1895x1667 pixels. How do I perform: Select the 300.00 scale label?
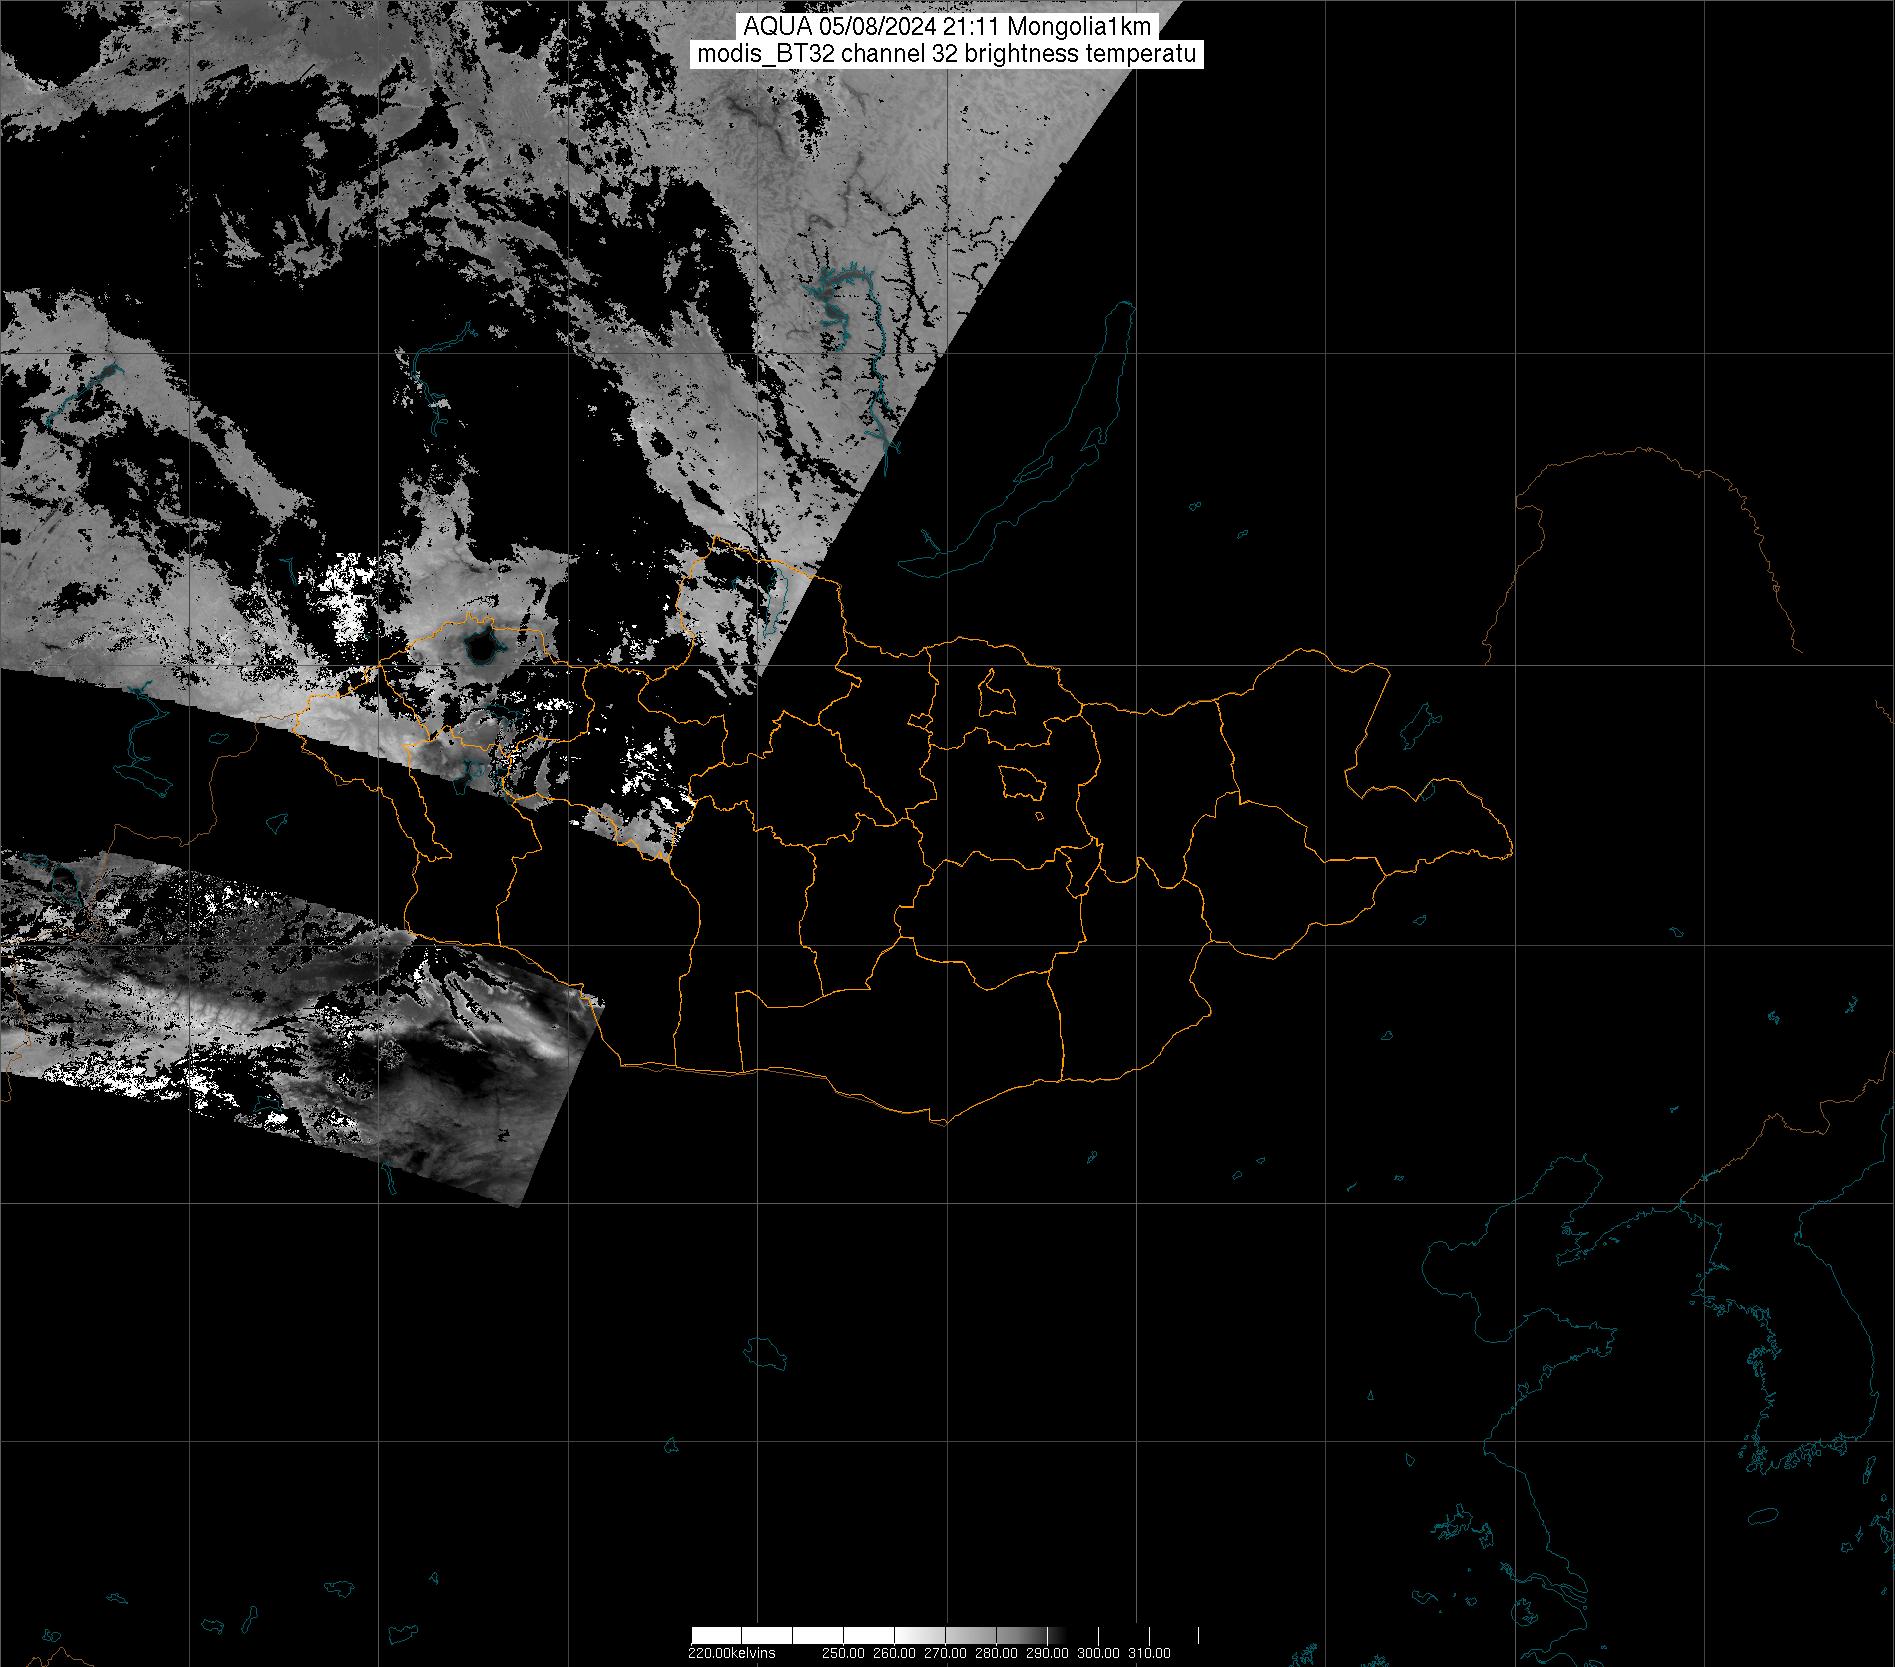pos(1098,1653)
